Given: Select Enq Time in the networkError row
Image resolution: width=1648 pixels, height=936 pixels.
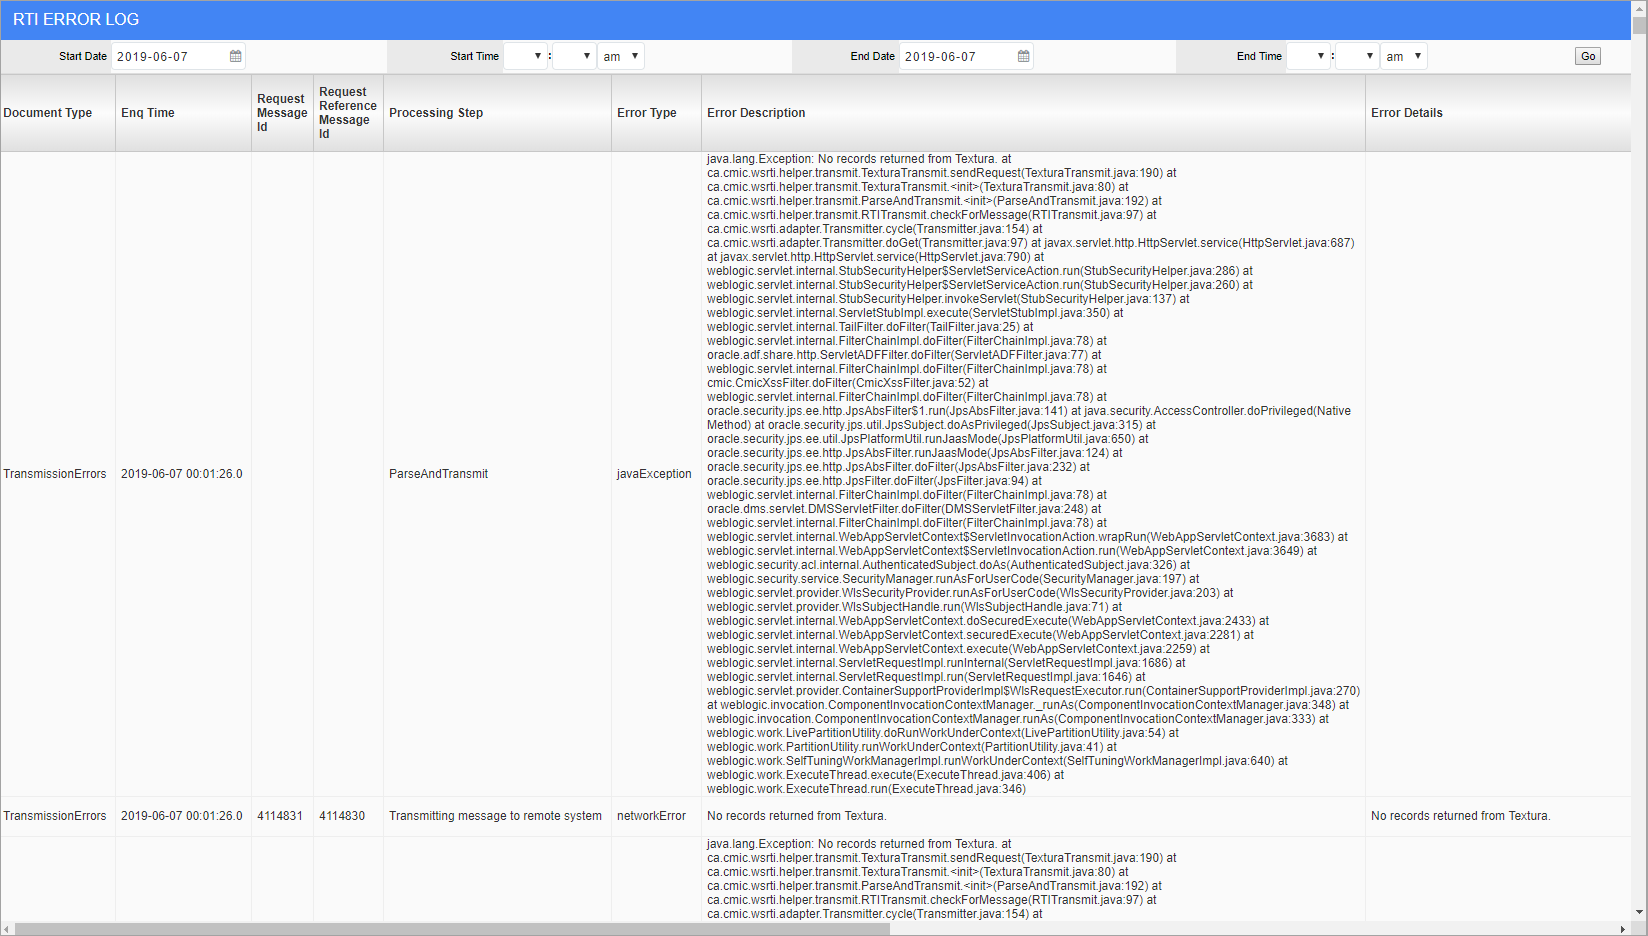Looking at the screenshot, I should 181,816.
